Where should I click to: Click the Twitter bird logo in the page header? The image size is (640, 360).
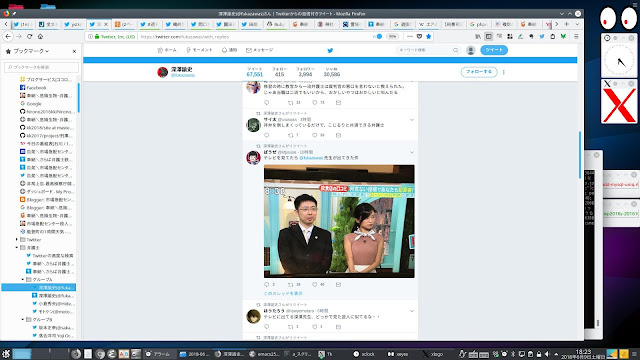330,50
